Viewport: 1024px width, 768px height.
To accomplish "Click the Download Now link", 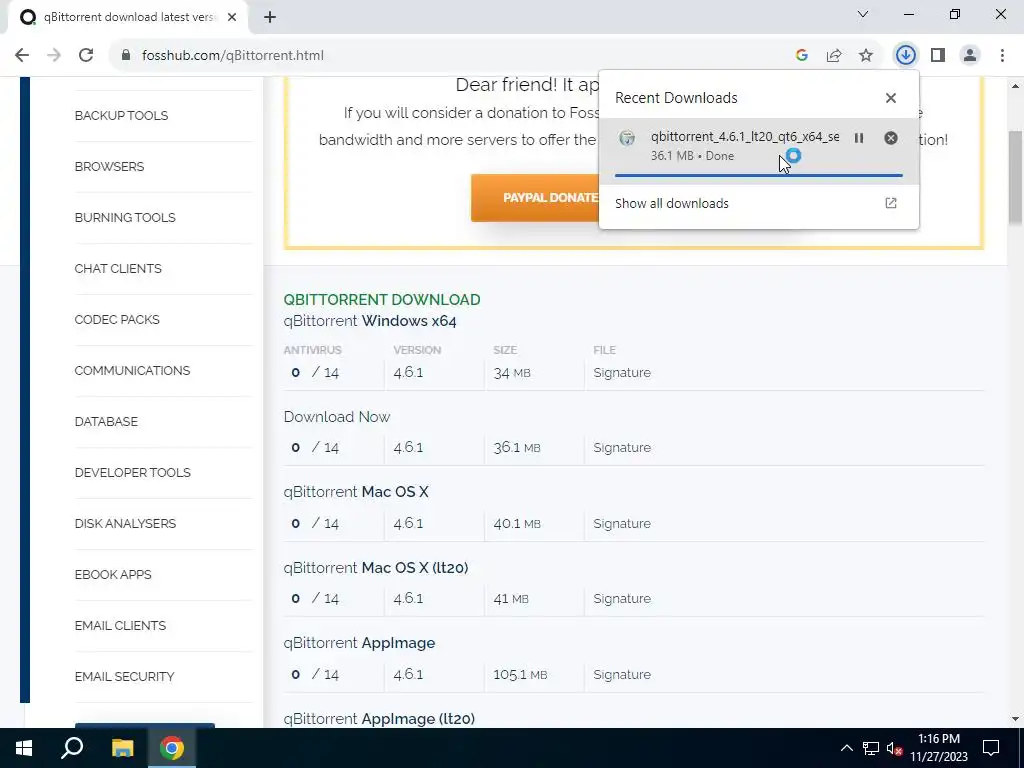I will [x=336, y=417].
